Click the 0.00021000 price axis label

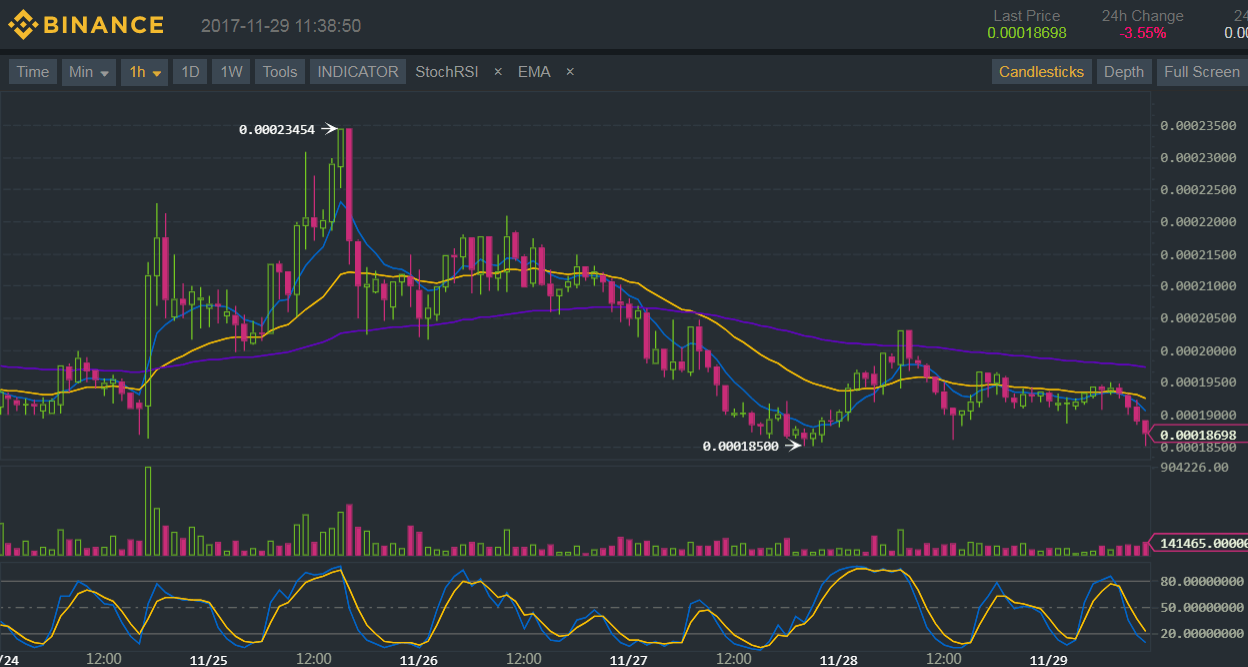[1198, 287]
